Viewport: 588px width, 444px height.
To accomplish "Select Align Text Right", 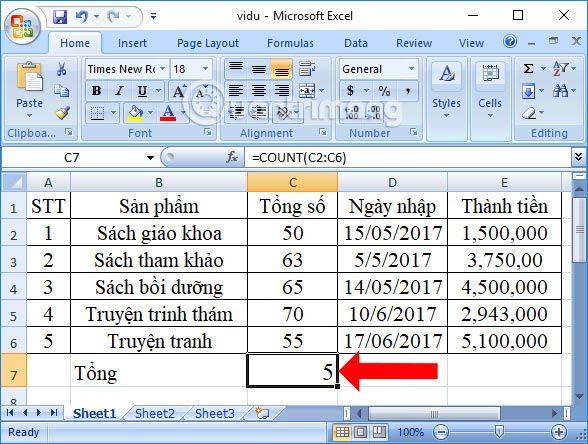I will coord(282,90).
